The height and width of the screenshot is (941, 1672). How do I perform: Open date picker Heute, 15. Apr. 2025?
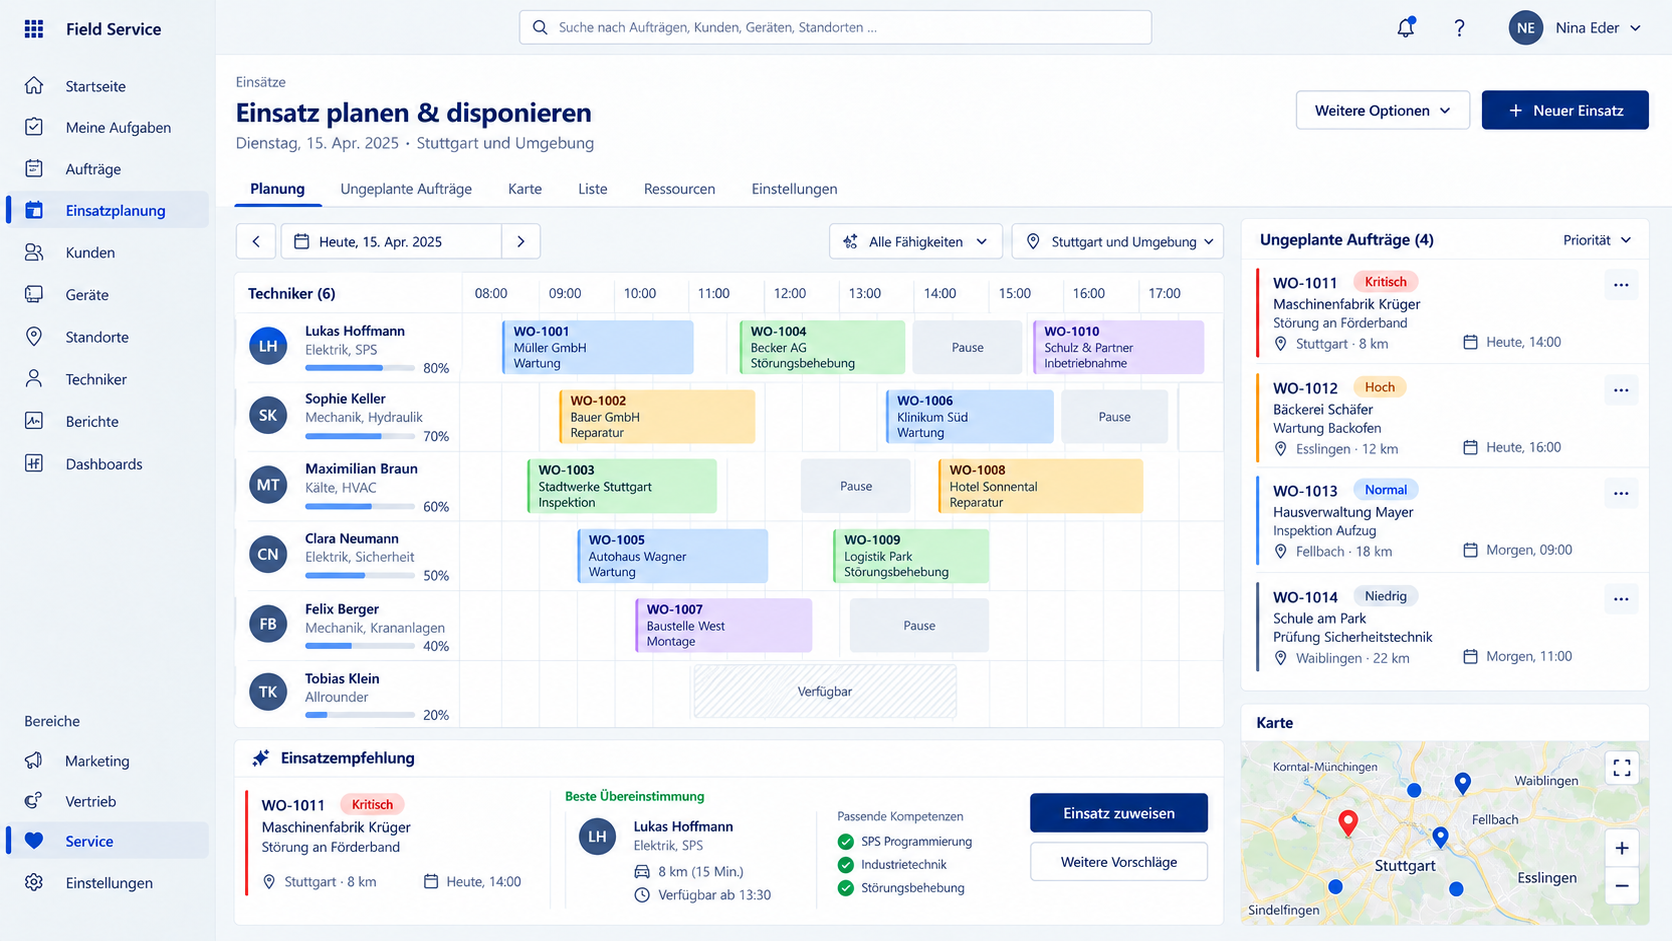click(391, 241)
